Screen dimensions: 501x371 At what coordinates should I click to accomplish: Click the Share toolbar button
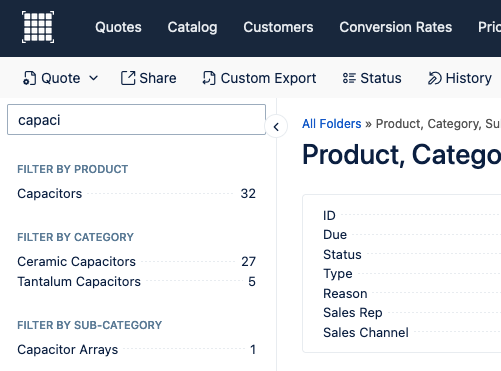148,78
